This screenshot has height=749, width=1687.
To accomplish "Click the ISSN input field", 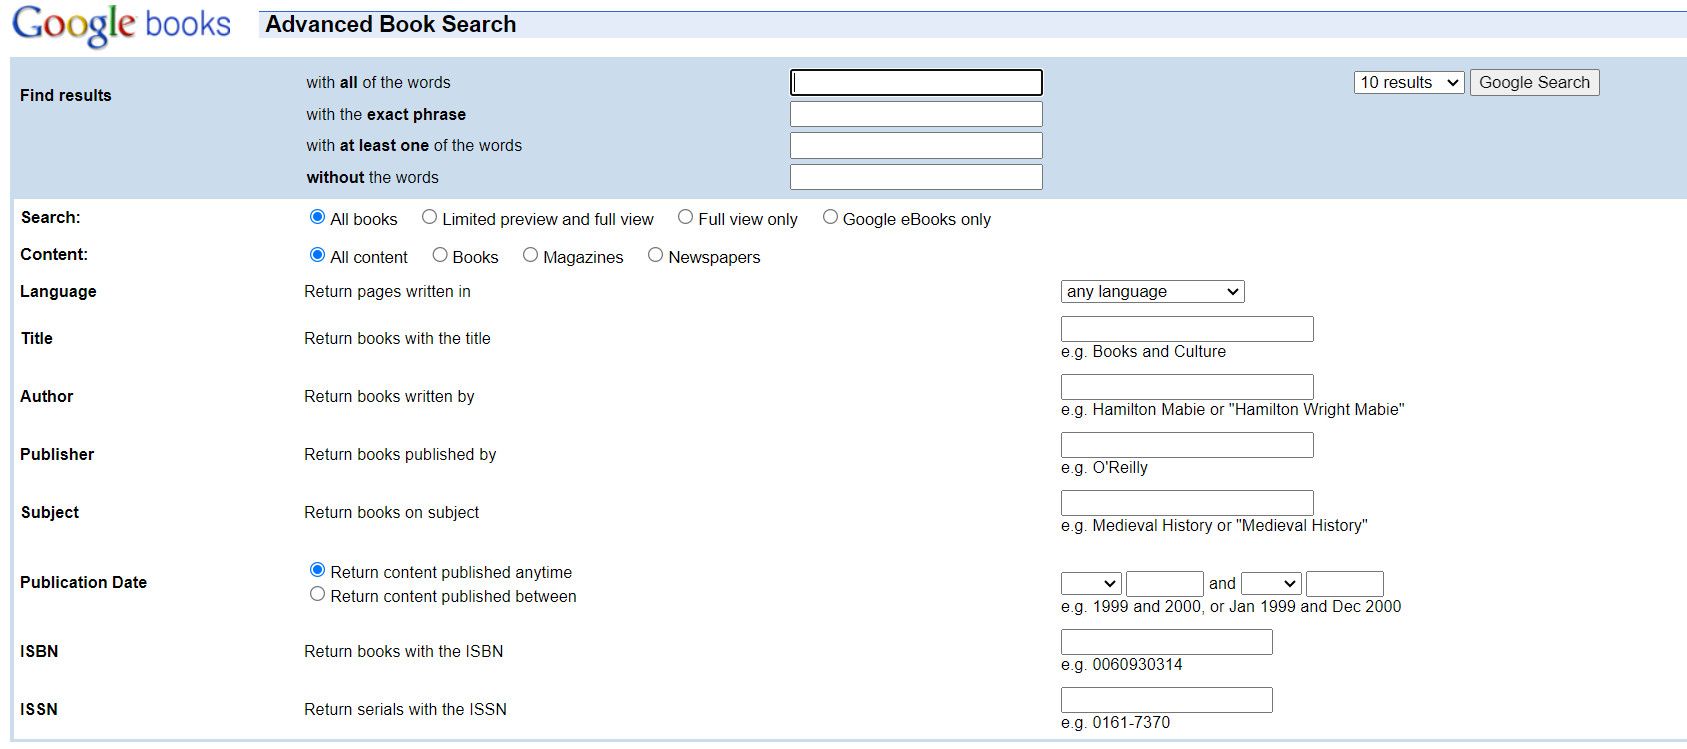I will point(1167,700).
